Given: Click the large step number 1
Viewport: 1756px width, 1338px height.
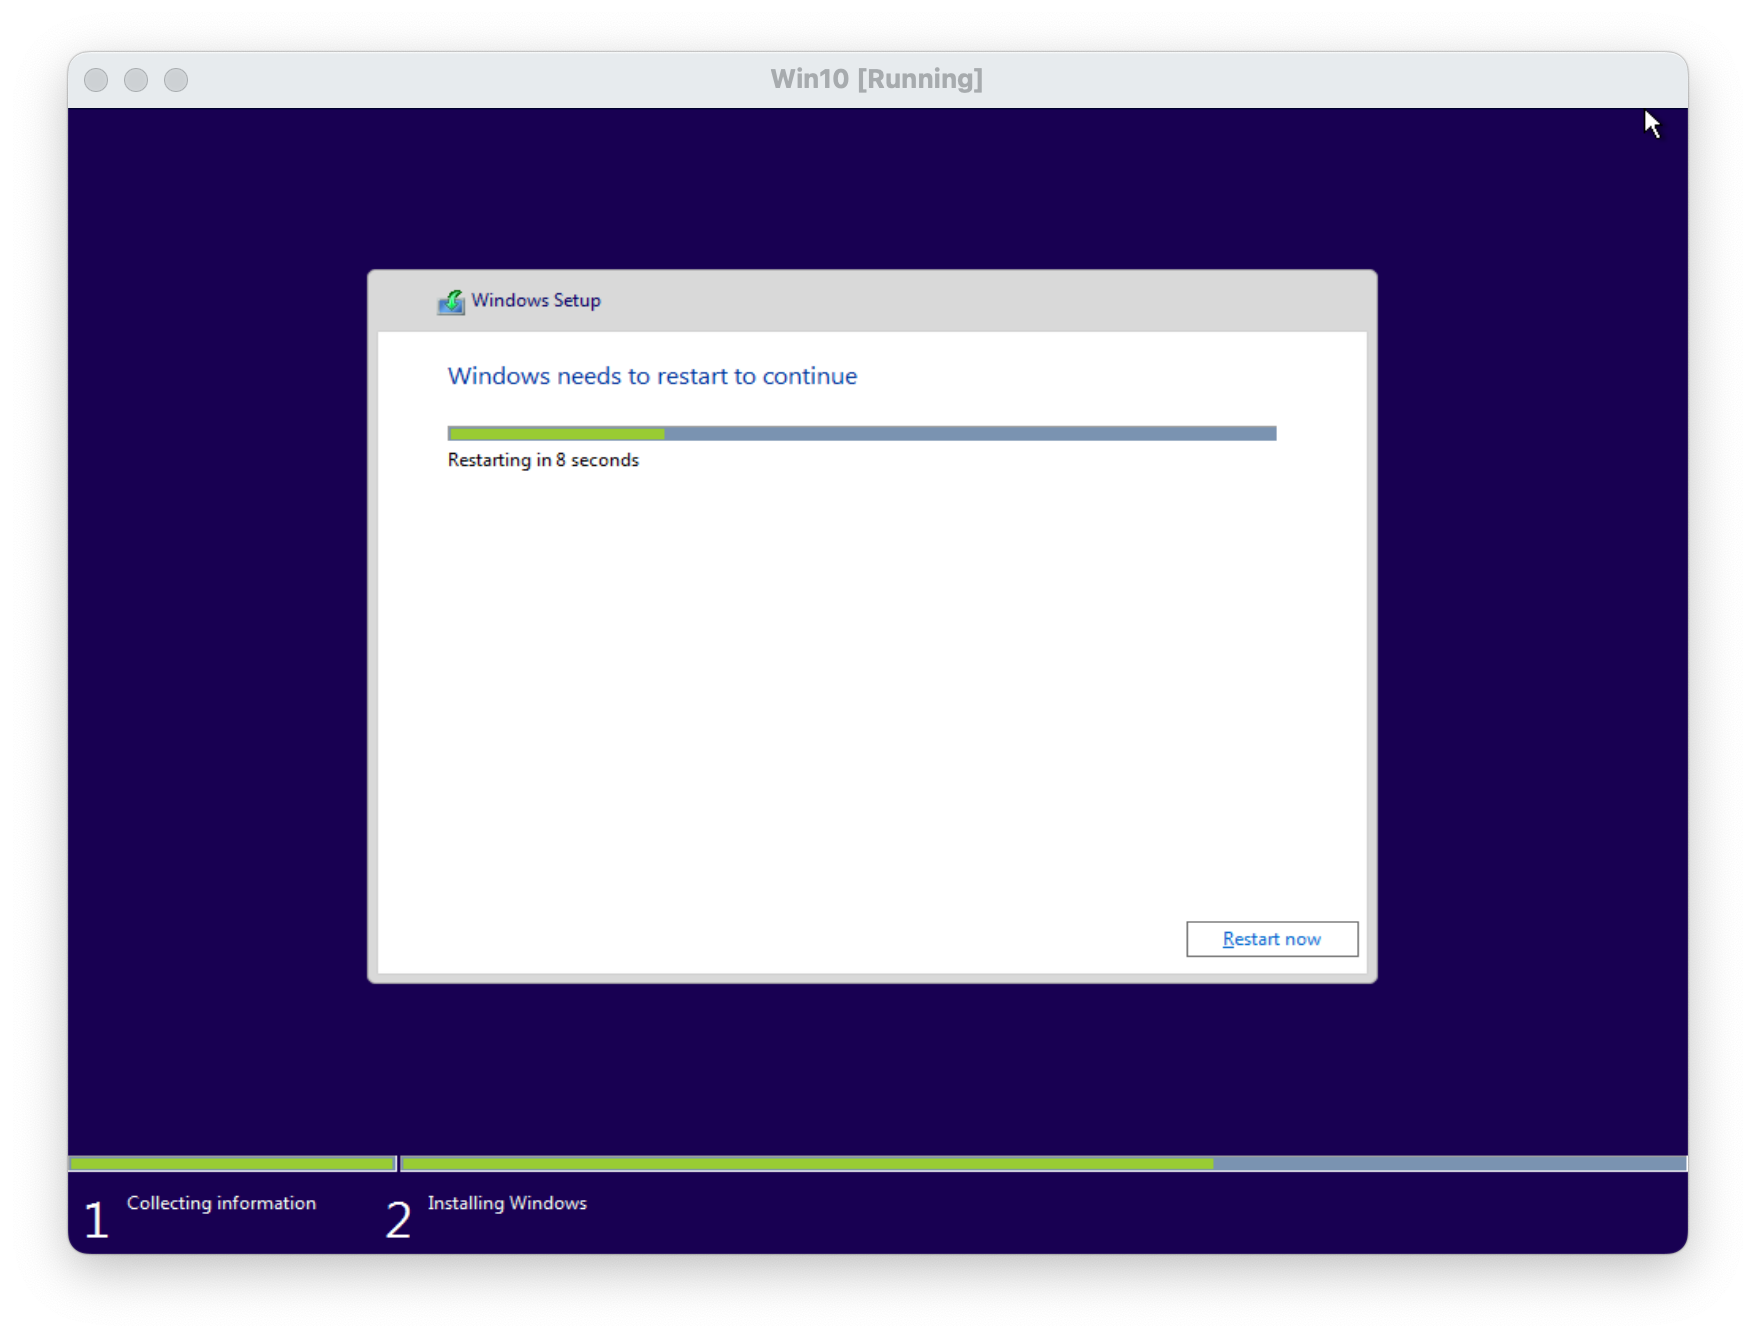Looking at the screenshot, I should point(96,1220).
